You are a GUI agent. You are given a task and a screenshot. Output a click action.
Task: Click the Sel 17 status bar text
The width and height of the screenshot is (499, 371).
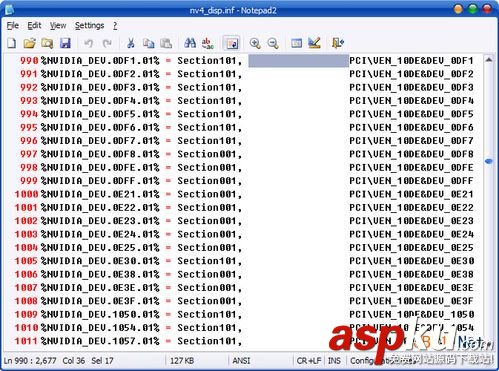click(102, 361)
